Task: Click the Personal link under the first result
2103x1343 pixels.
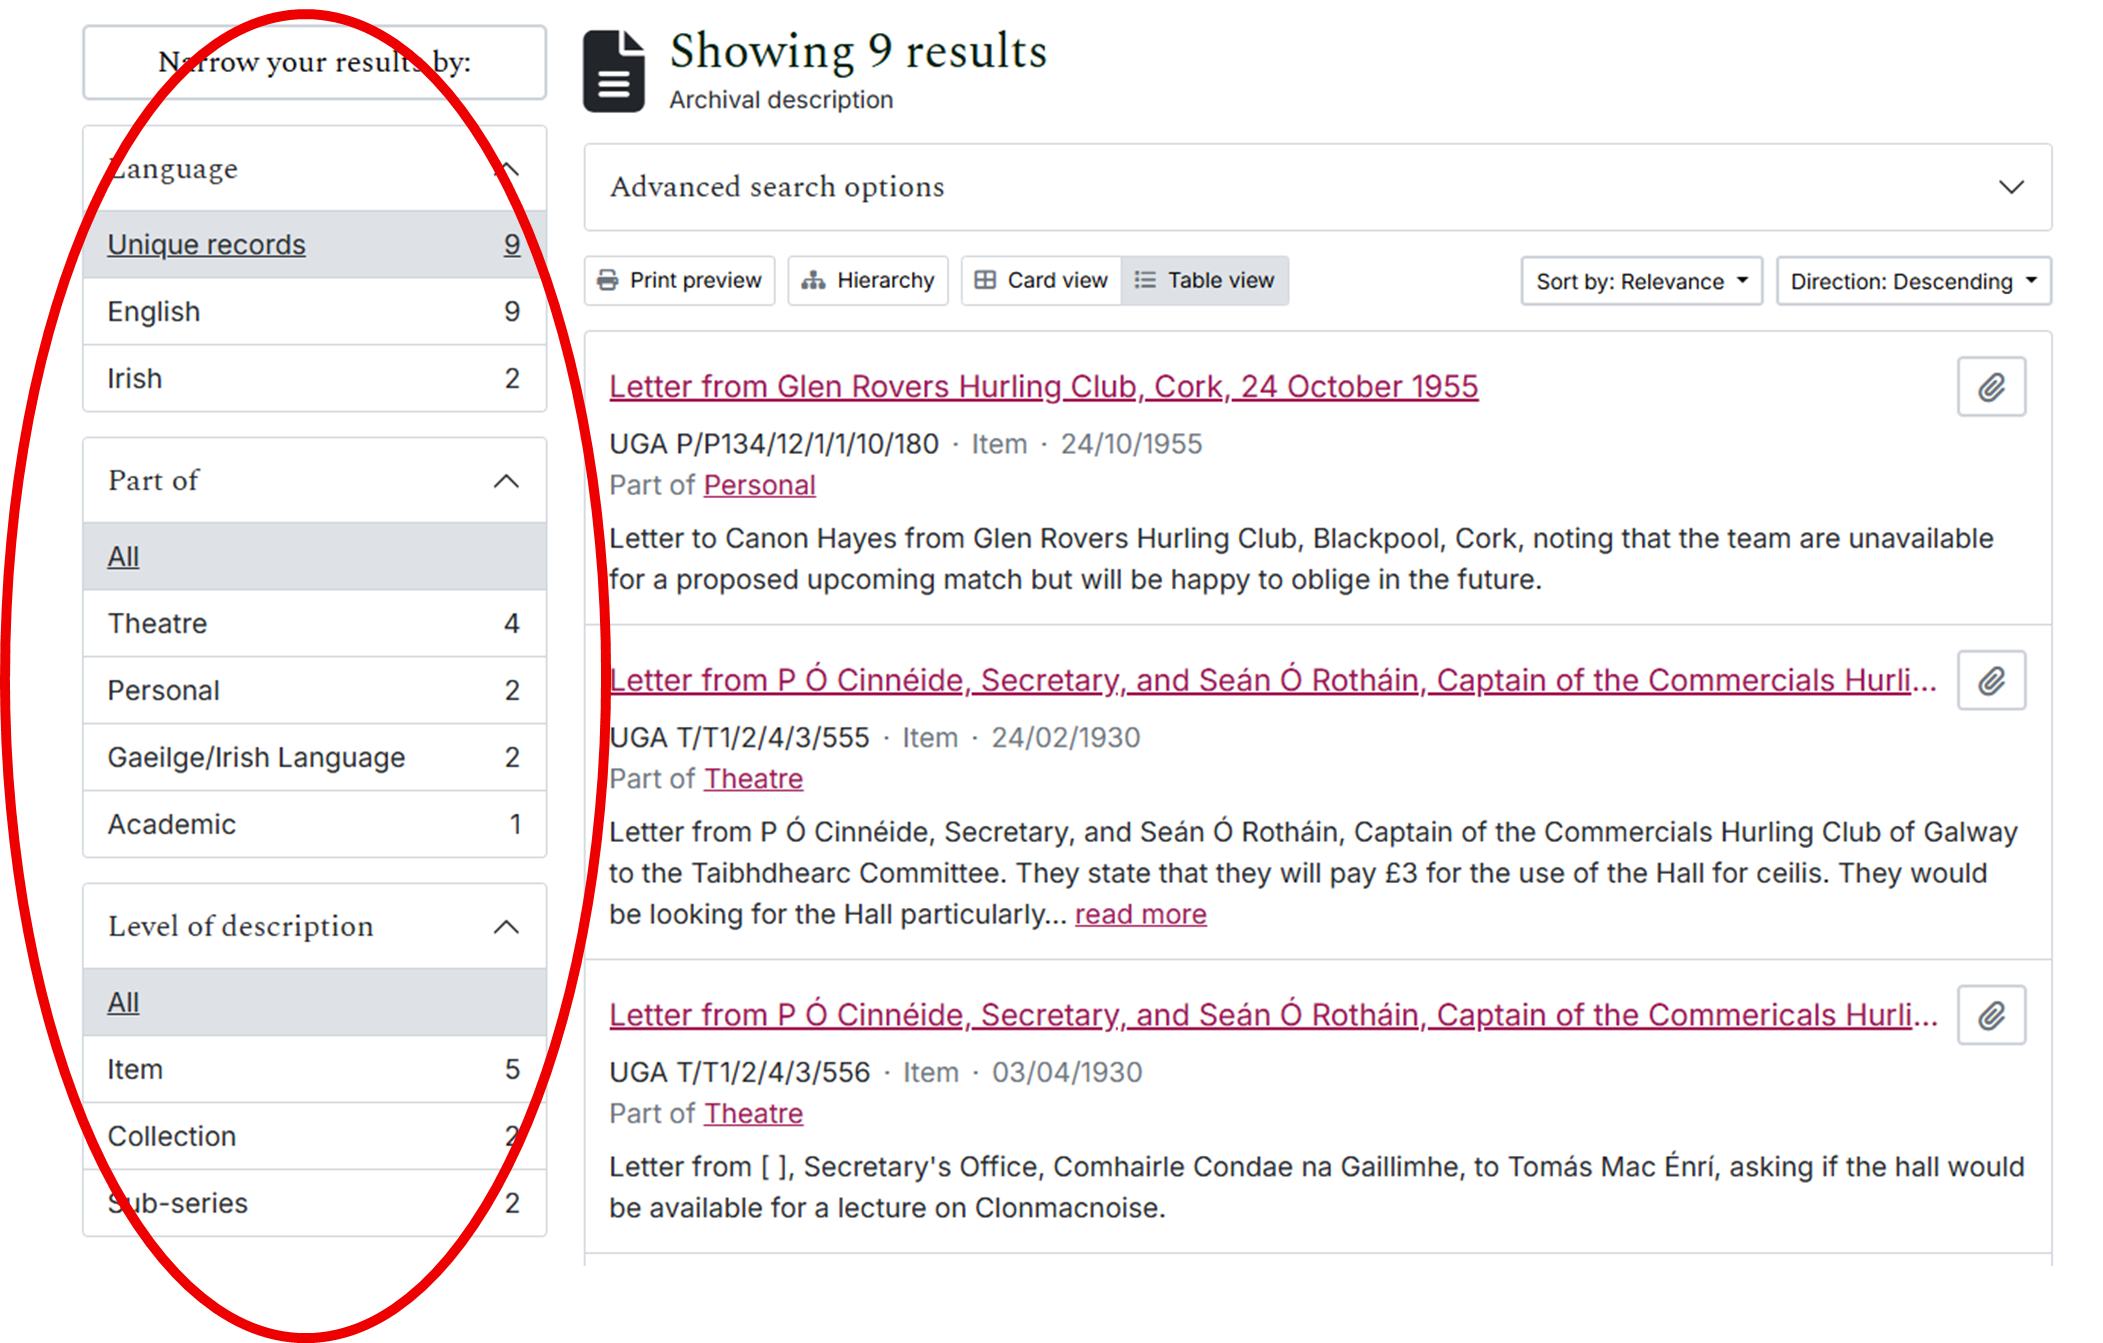Action: click(759, 485)
